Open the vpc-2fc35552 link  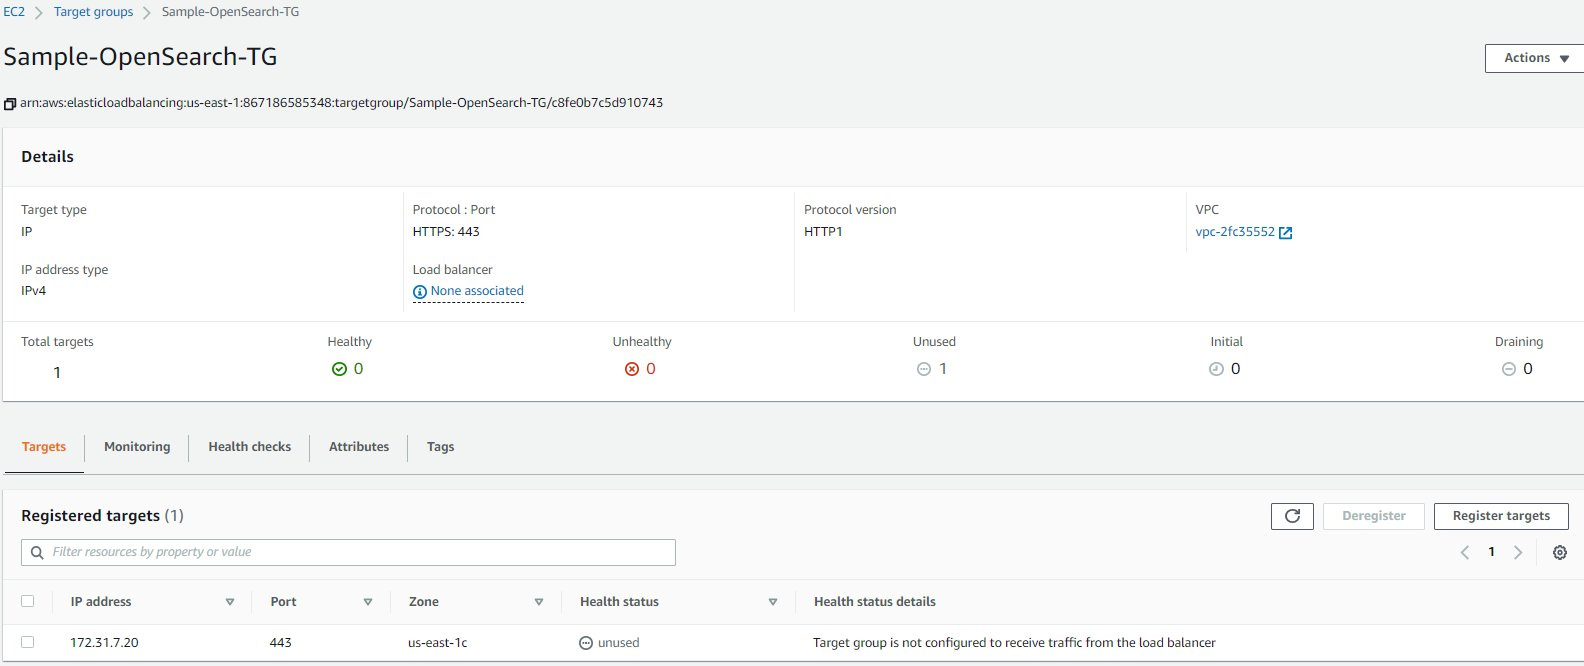tap(1235, 232)
